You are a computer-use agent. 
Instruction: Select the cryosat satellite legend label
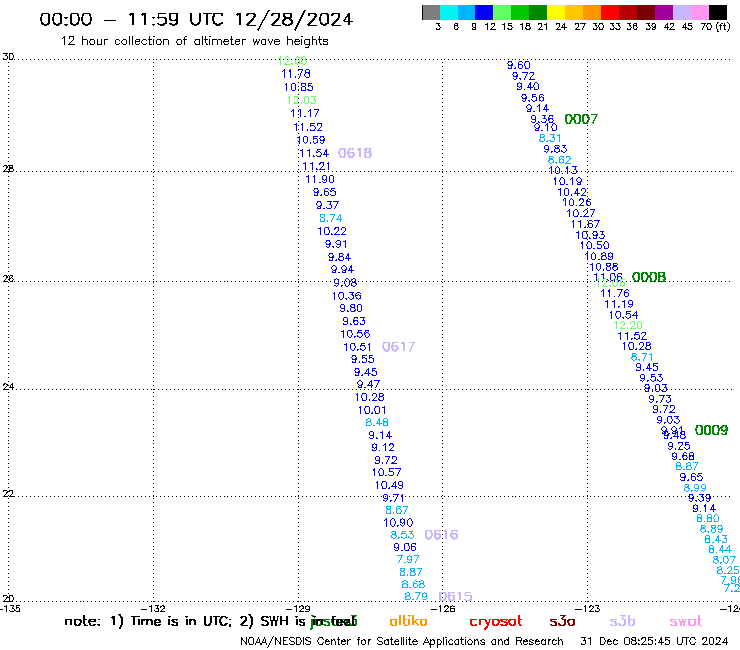click(x=496, y=621)
